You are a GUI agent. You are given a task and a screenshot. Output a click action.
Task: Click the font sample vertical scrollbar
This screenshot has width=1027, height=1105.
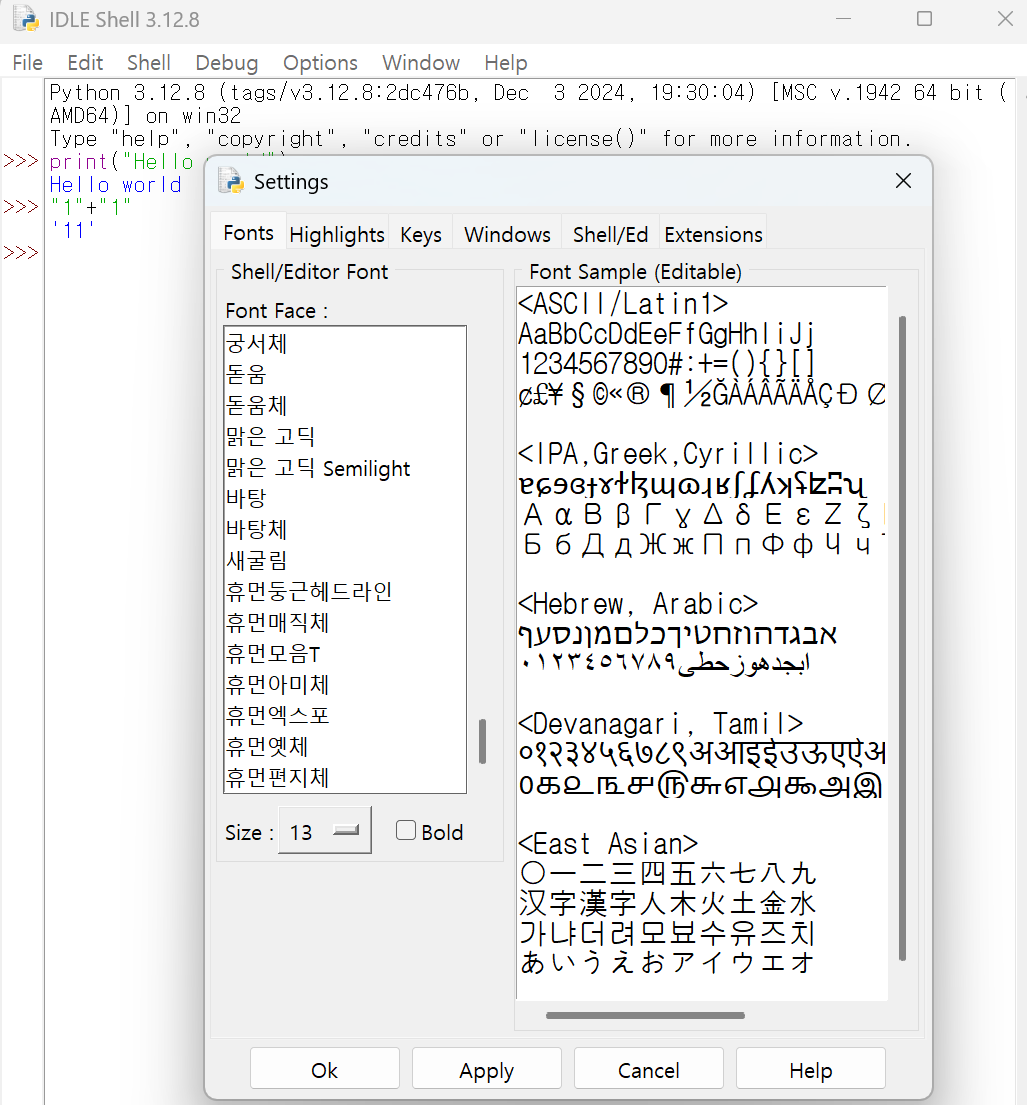coord(902,638)
